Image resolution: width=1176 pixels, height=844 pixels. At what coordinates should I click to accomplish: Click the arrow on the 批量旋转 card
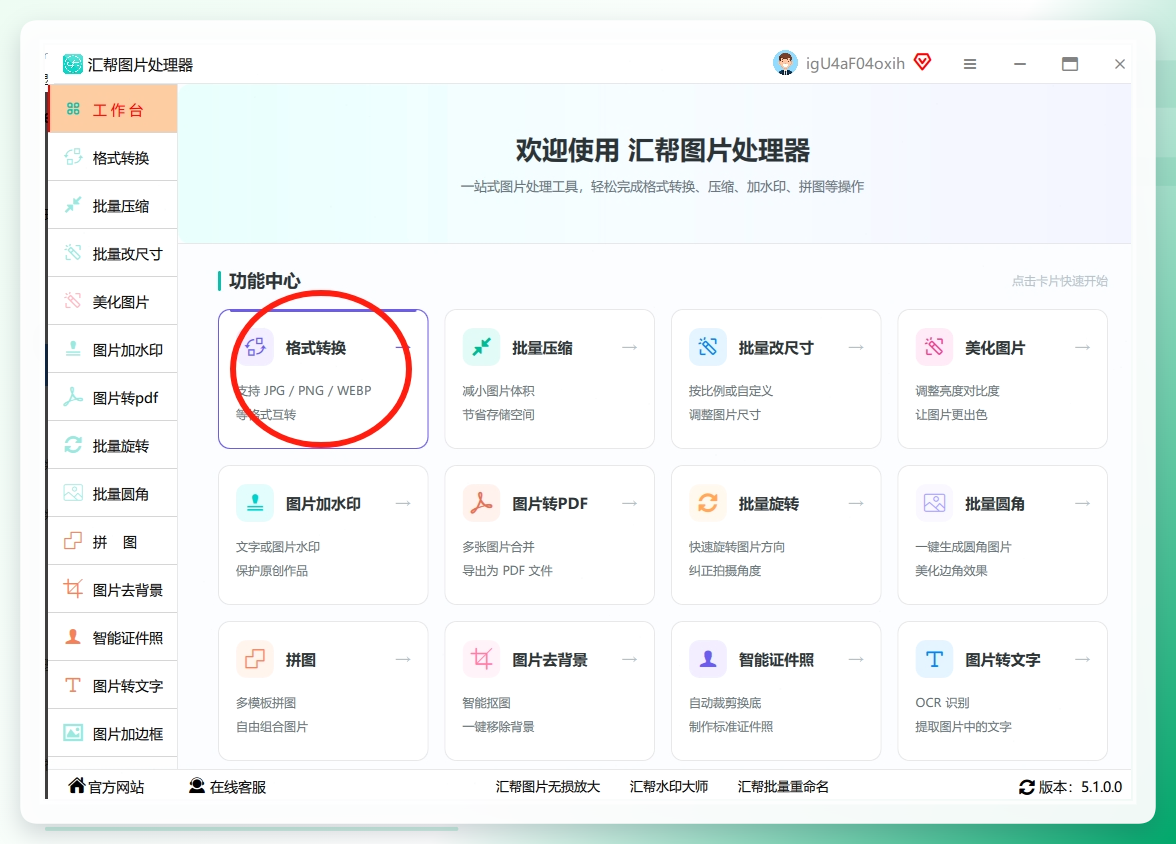tap(856, 503)
